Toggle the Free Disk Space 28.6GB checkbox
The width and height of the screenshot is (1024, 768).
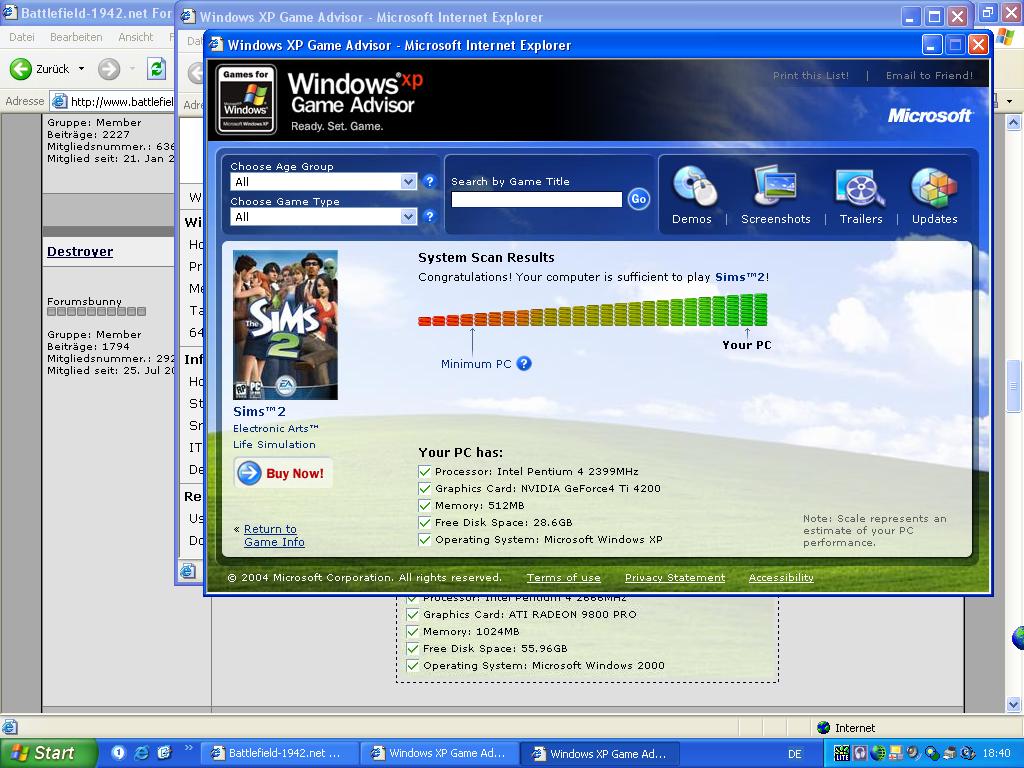tap(424, 522)
